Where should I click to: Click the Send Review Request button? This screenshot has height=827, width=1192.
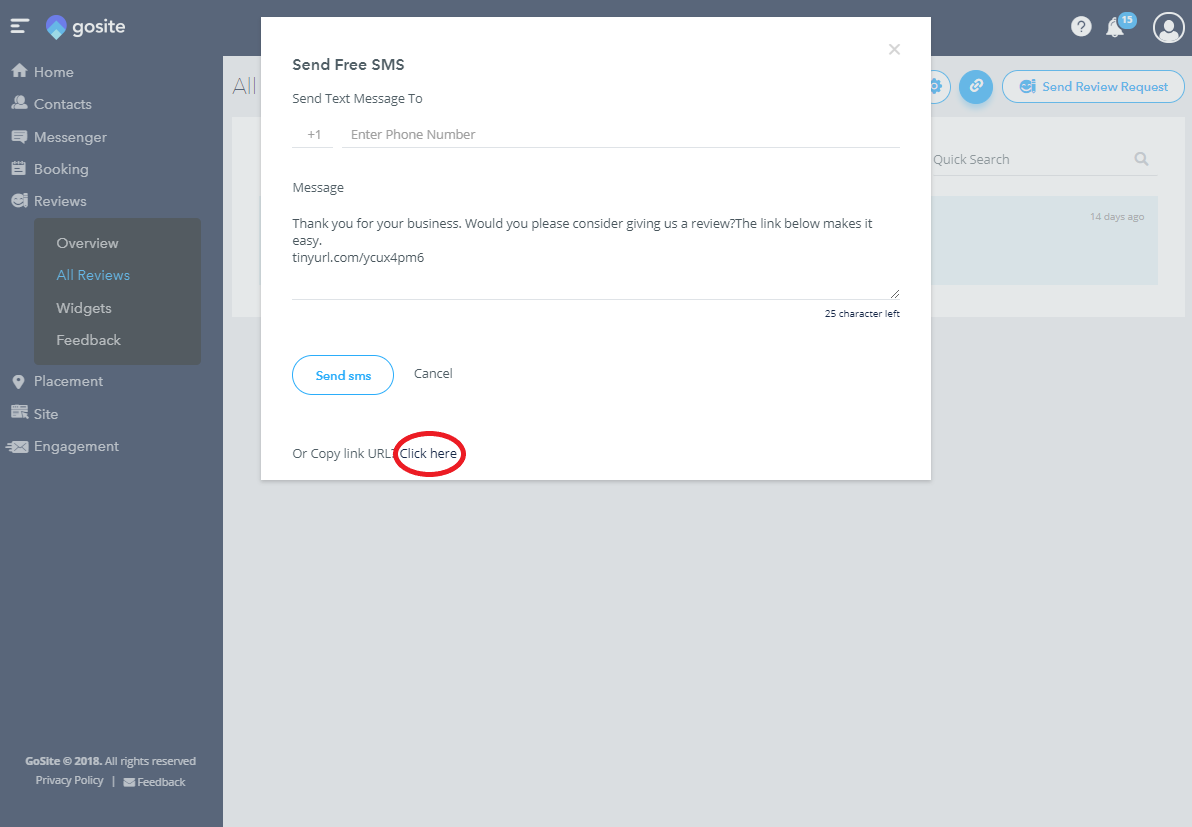1093,87
